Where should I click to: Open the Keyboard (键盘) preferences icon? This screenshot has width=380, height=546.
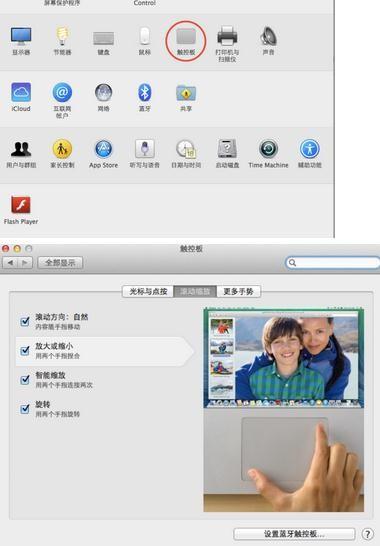point(103,38)
